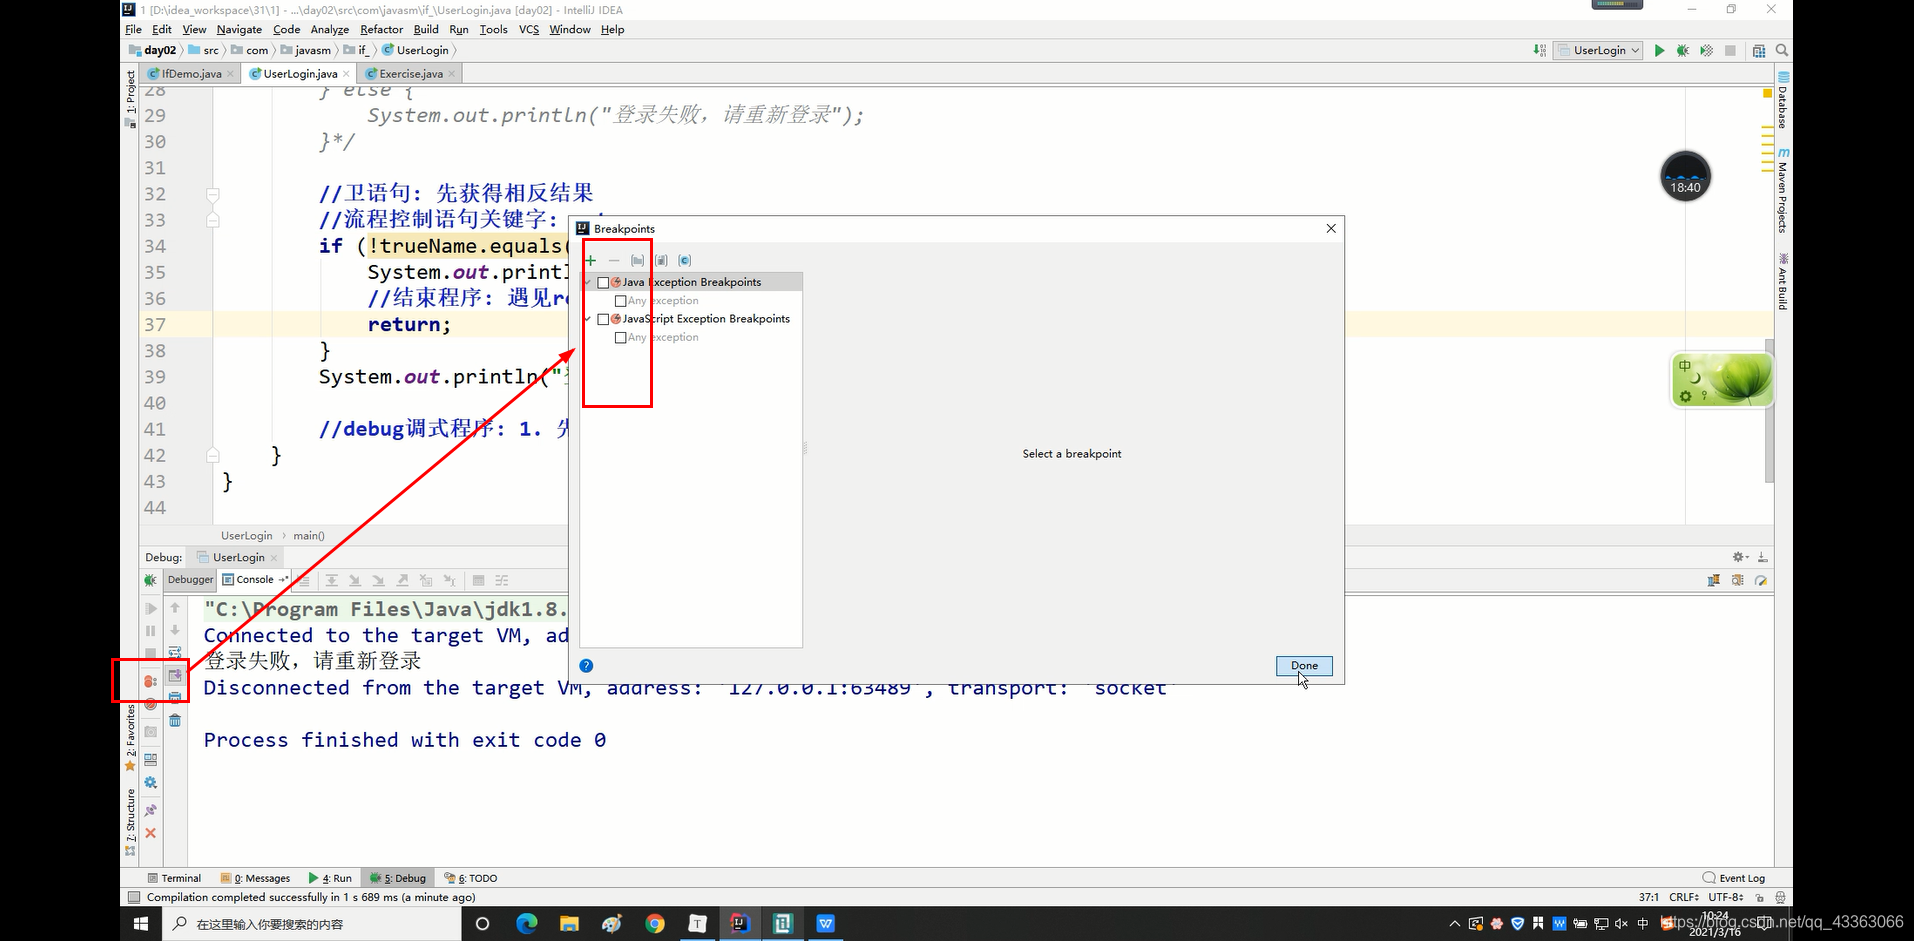Image resolution: width=1914 pixels, height=941 pixels.
Task: Click Step Over icon in debugger toolbar
Action: click(331, 580)
